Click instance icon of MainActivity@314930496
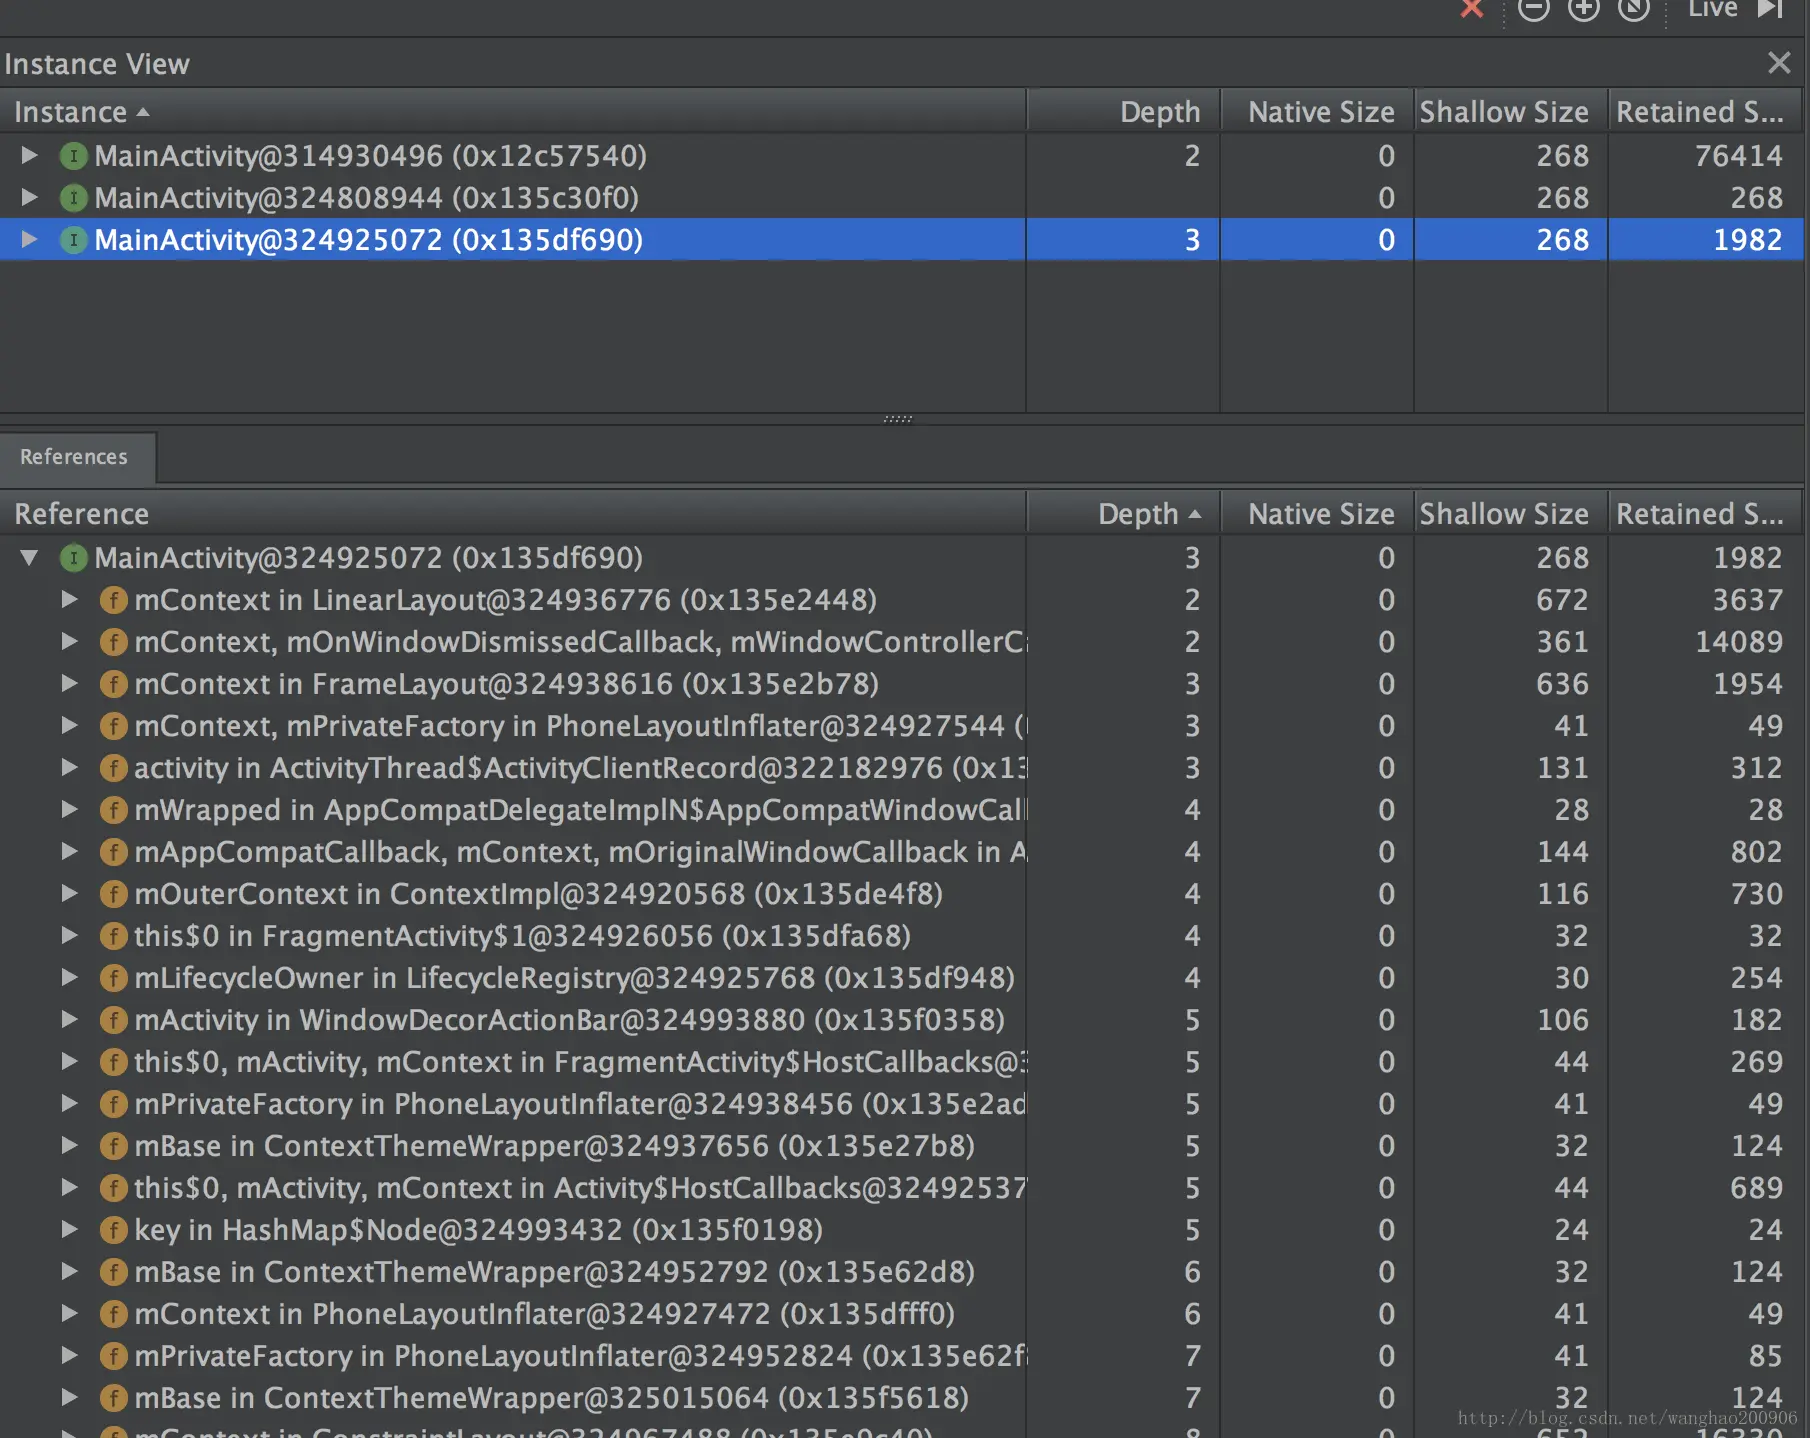The image size is (1810, 1438). [x=74, y=156]
